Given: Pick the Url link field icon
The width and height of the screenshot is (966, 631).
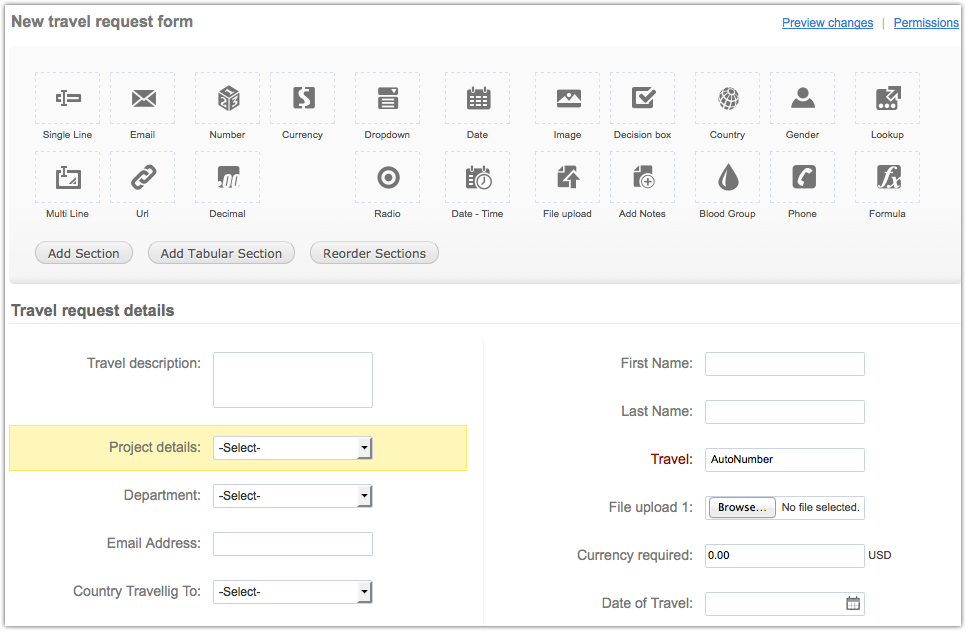Looking at the screenshot, I should pyautogui.click(x=142, y=177).
